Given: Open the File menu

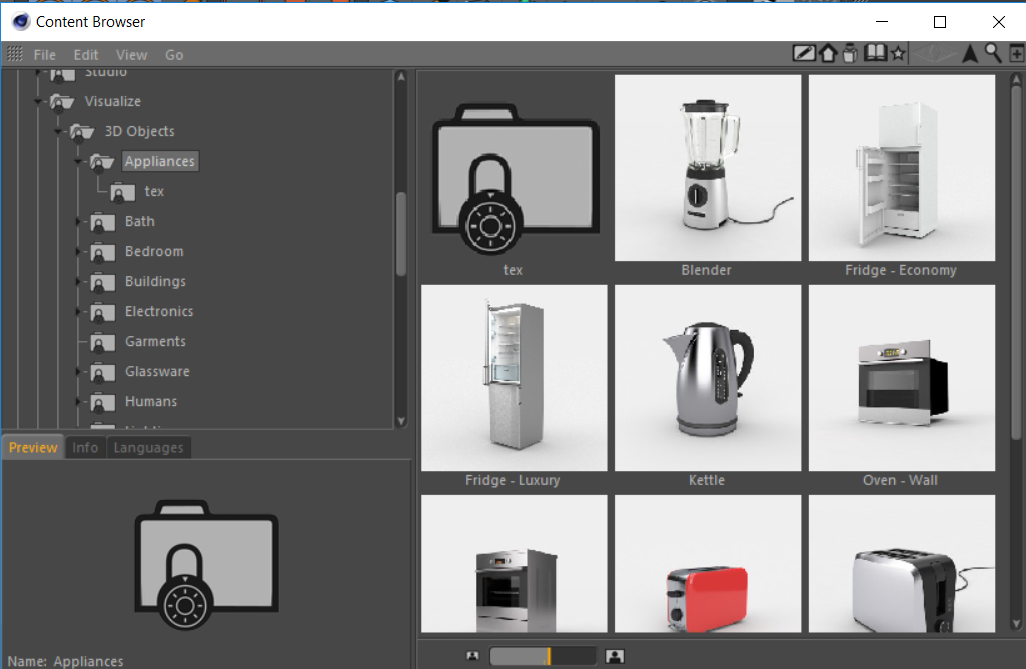Looking at the screenshot, I should click(x=44, y=55).
